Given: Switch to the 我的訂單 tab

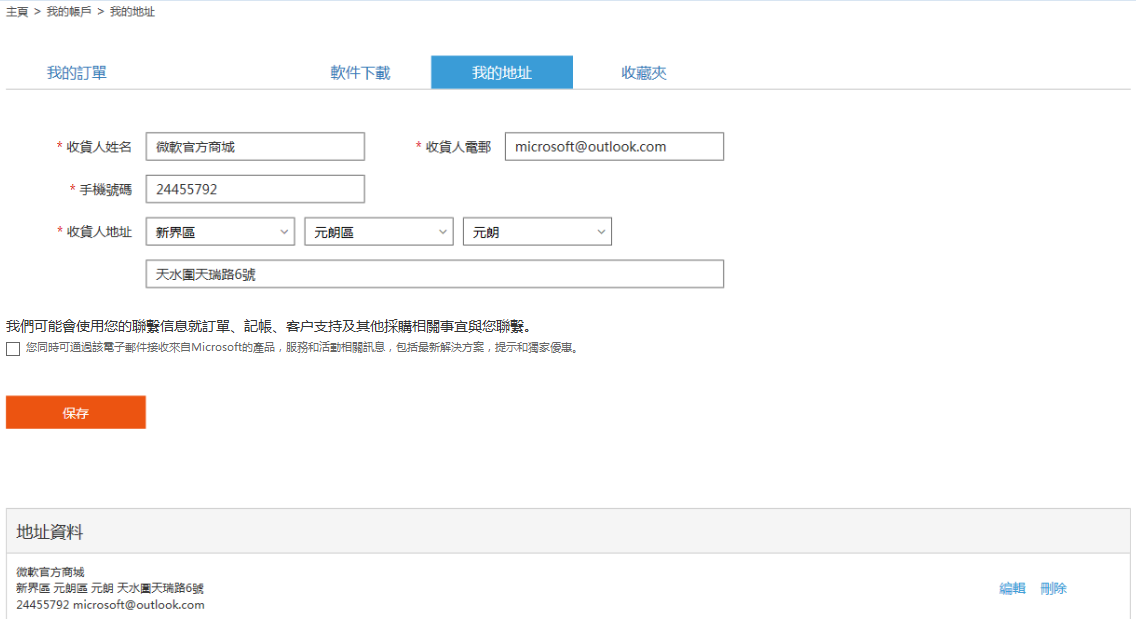Looking at the screenshot, I should (77, 73).
